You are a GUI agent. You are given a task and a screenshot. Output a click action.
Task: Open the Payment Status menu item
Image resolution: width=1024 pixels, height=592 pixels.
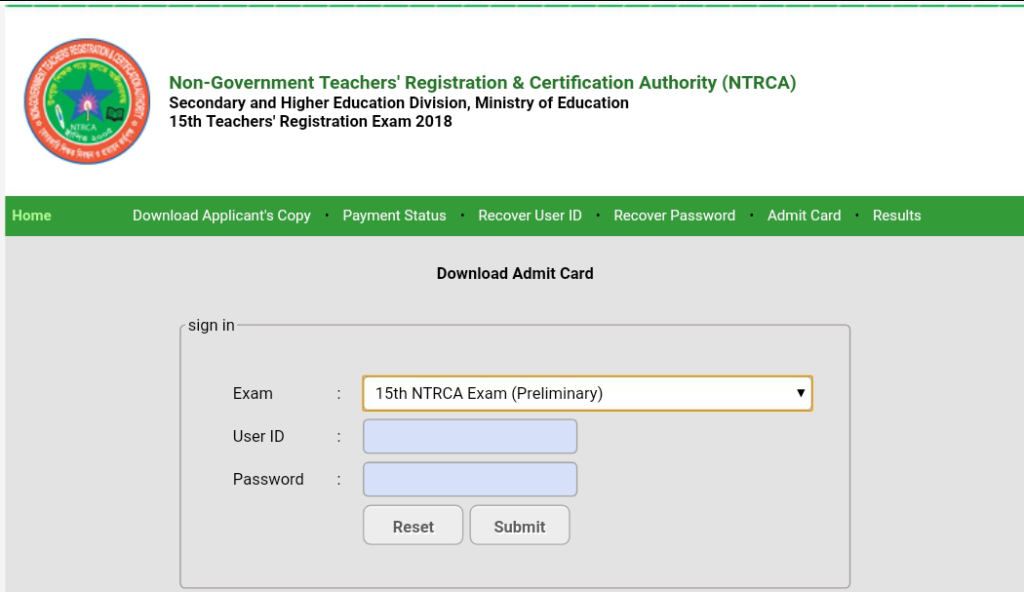pyautogui.click(x=394, y=215)
